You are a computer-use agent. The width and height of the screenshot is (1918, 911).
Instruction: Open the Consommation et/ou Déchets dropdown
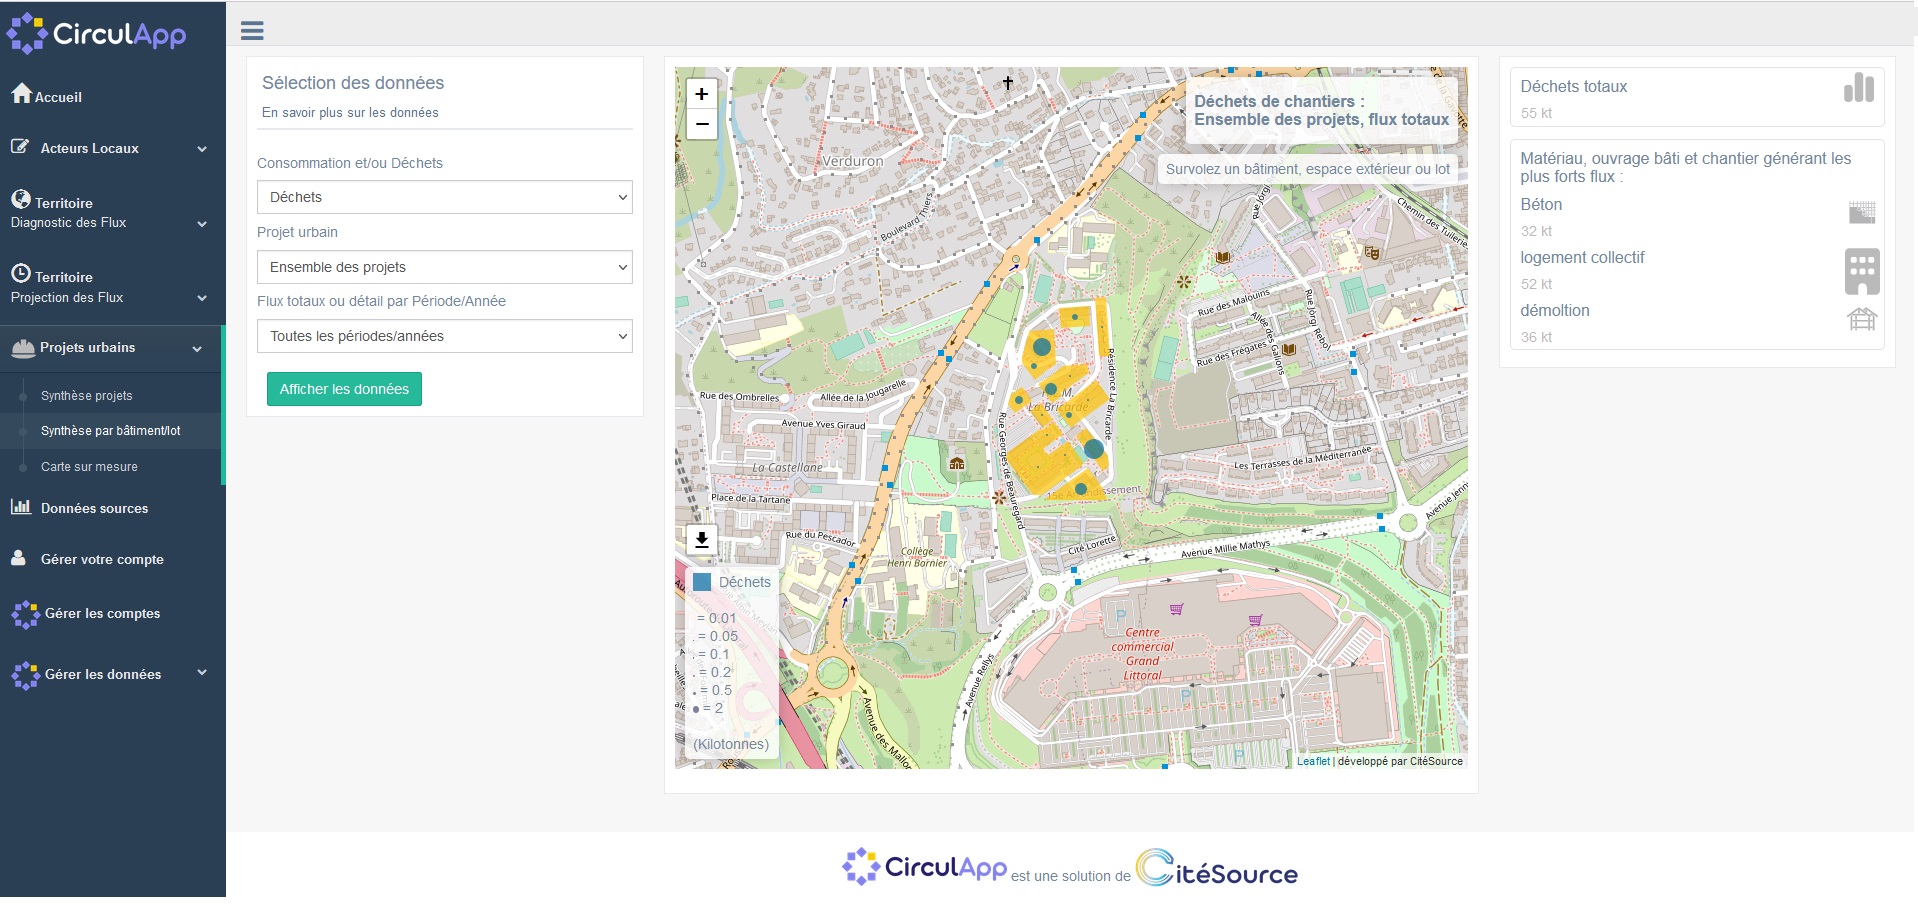pyautogui.click(x=444, y=197)
